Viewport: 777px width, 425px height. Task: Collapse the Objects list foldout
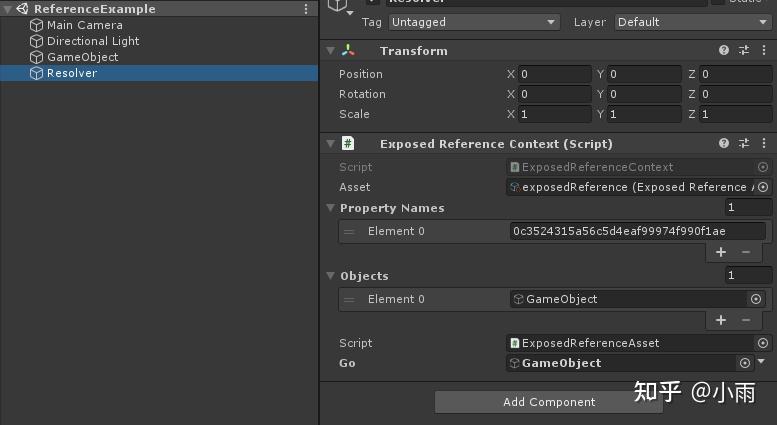[331, 276]
